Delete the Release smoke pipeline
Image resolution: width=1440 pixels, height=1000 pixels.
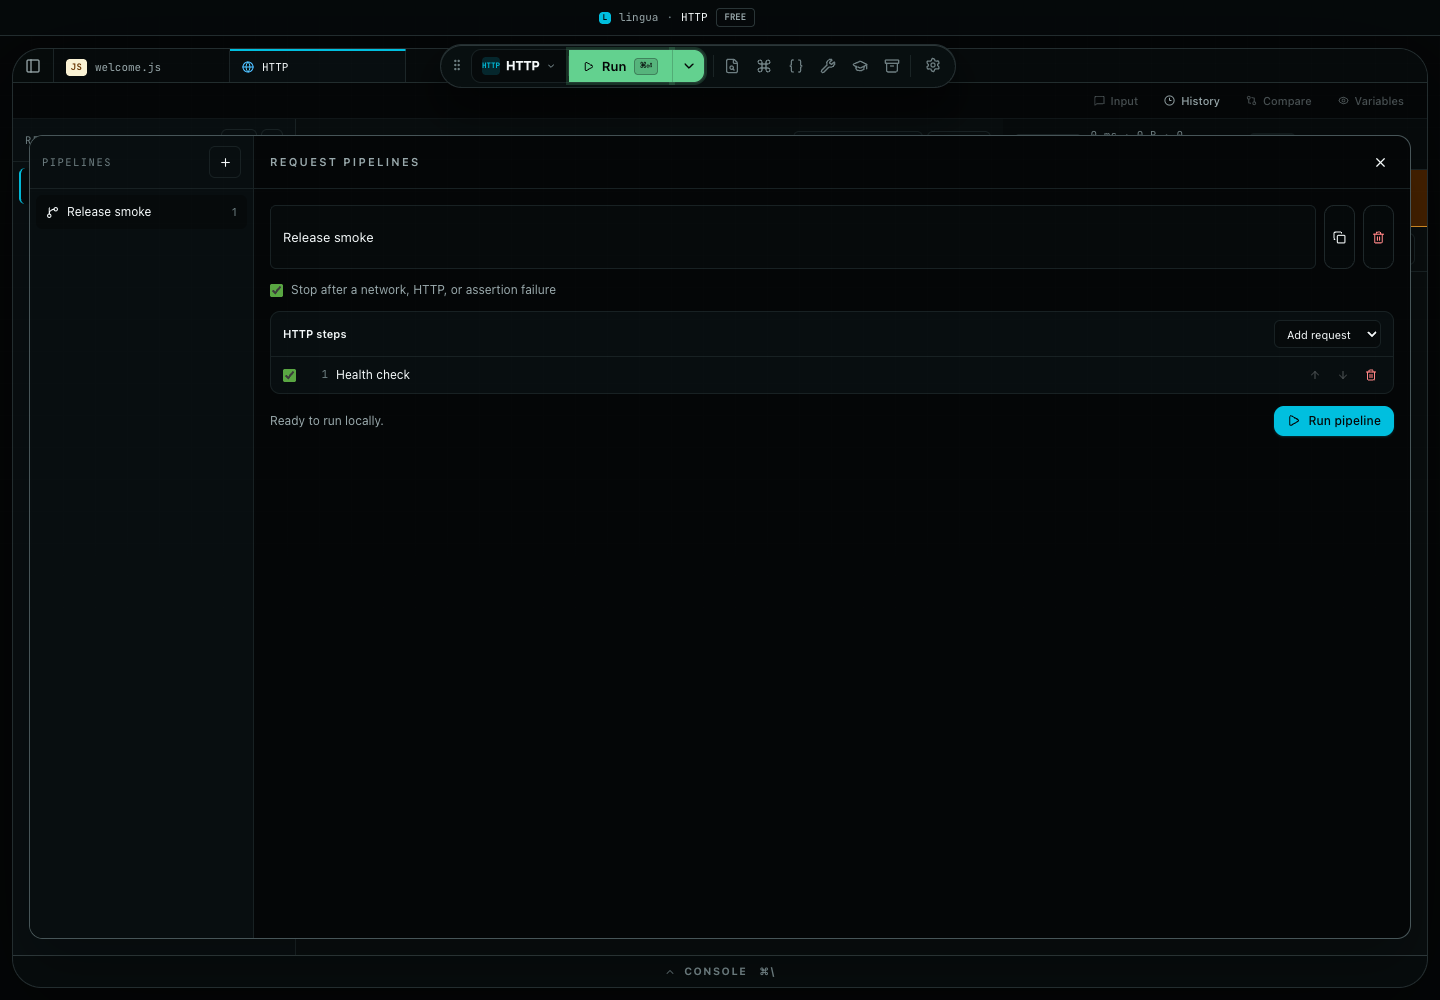pyautogui.click(x=1378, y=237)
